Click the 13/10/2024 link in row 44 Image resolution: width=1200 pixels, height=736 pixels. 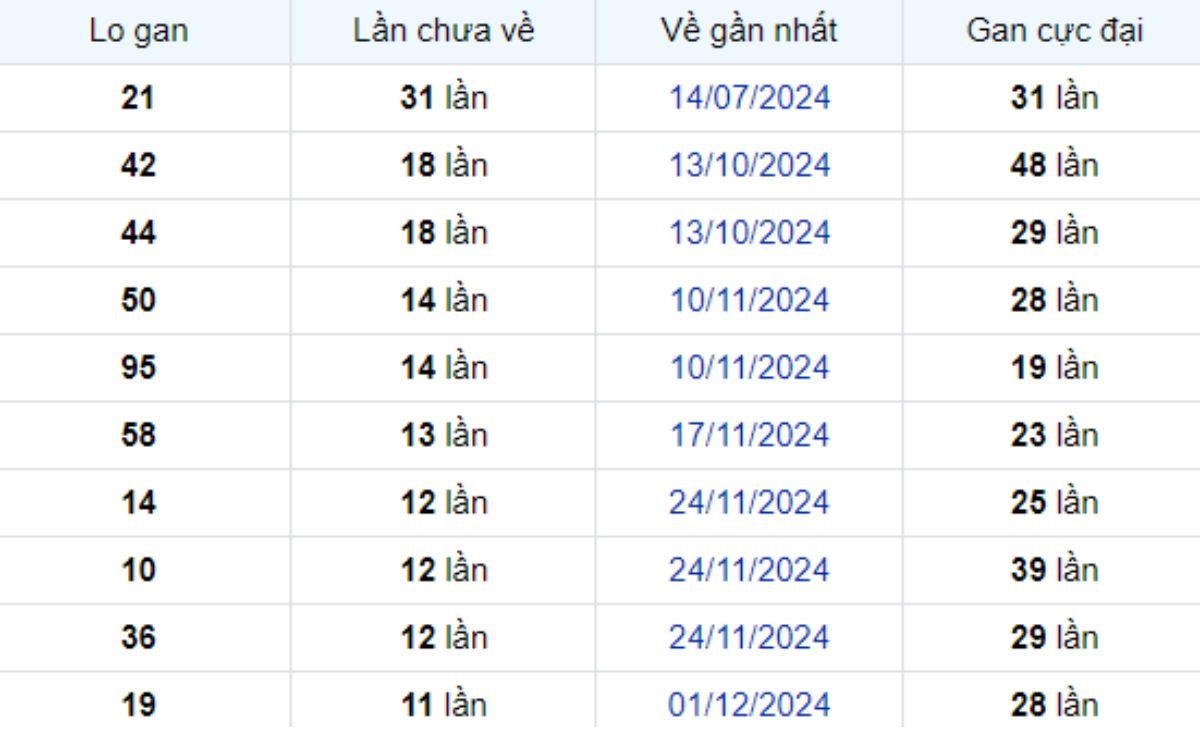tap(749, 233)
